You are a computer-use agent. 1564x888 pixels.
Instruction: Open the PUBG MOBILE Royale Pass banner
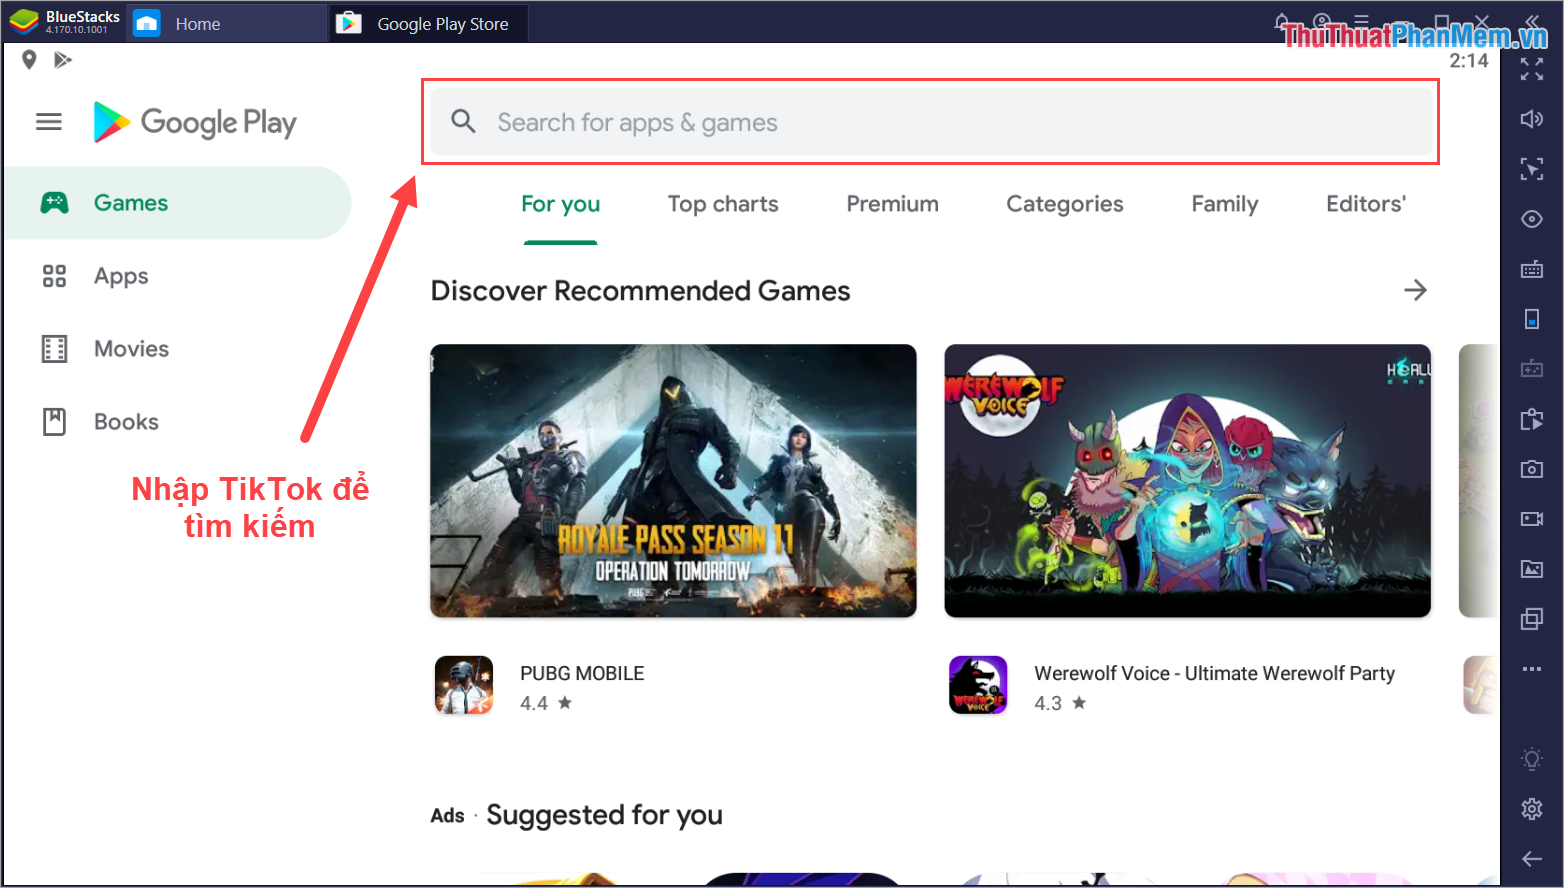673,481
